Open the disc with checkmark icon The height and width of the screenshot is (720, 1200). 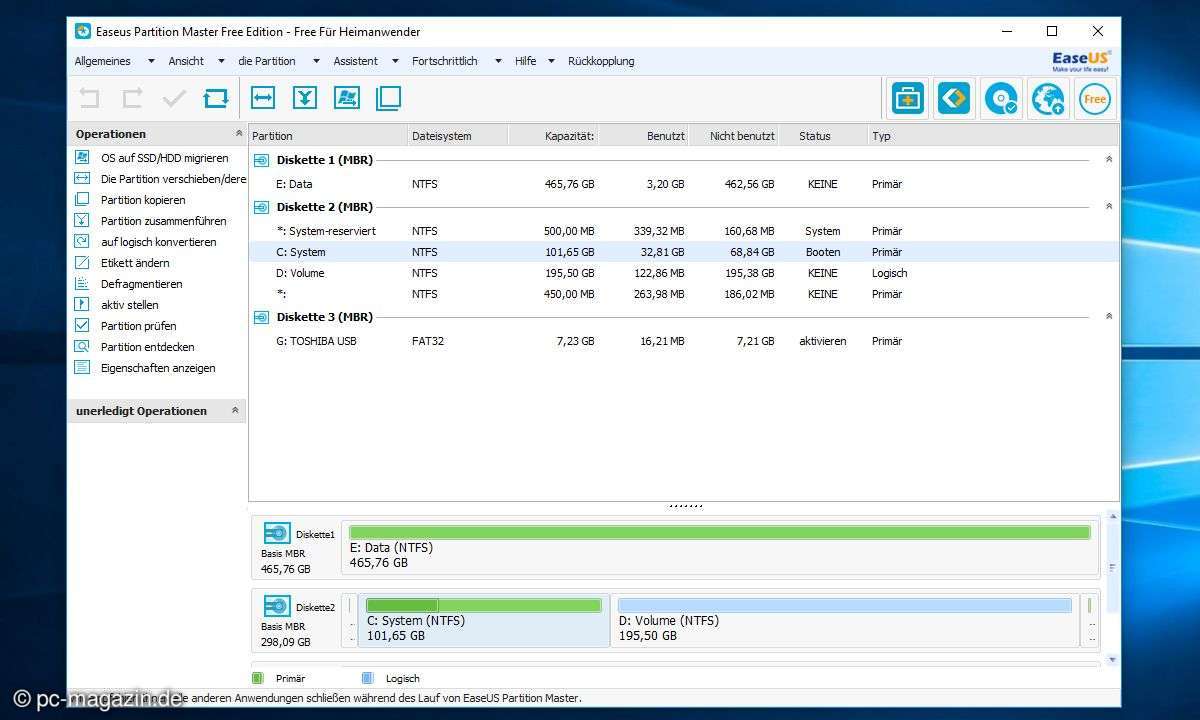(1001, 99)
